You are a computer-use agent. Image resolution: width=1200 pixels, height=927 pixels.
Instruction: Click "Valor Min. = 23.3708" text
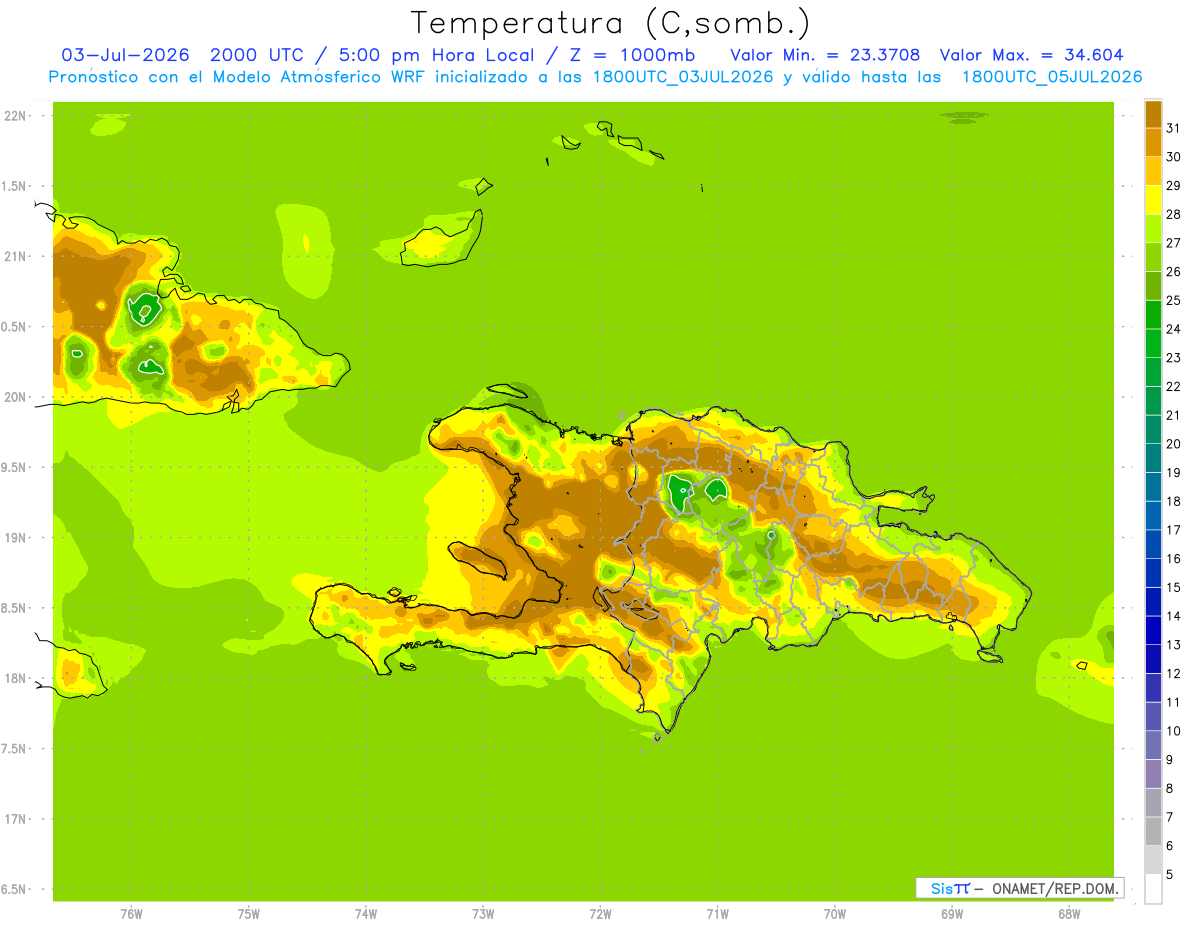coord(825,55)
